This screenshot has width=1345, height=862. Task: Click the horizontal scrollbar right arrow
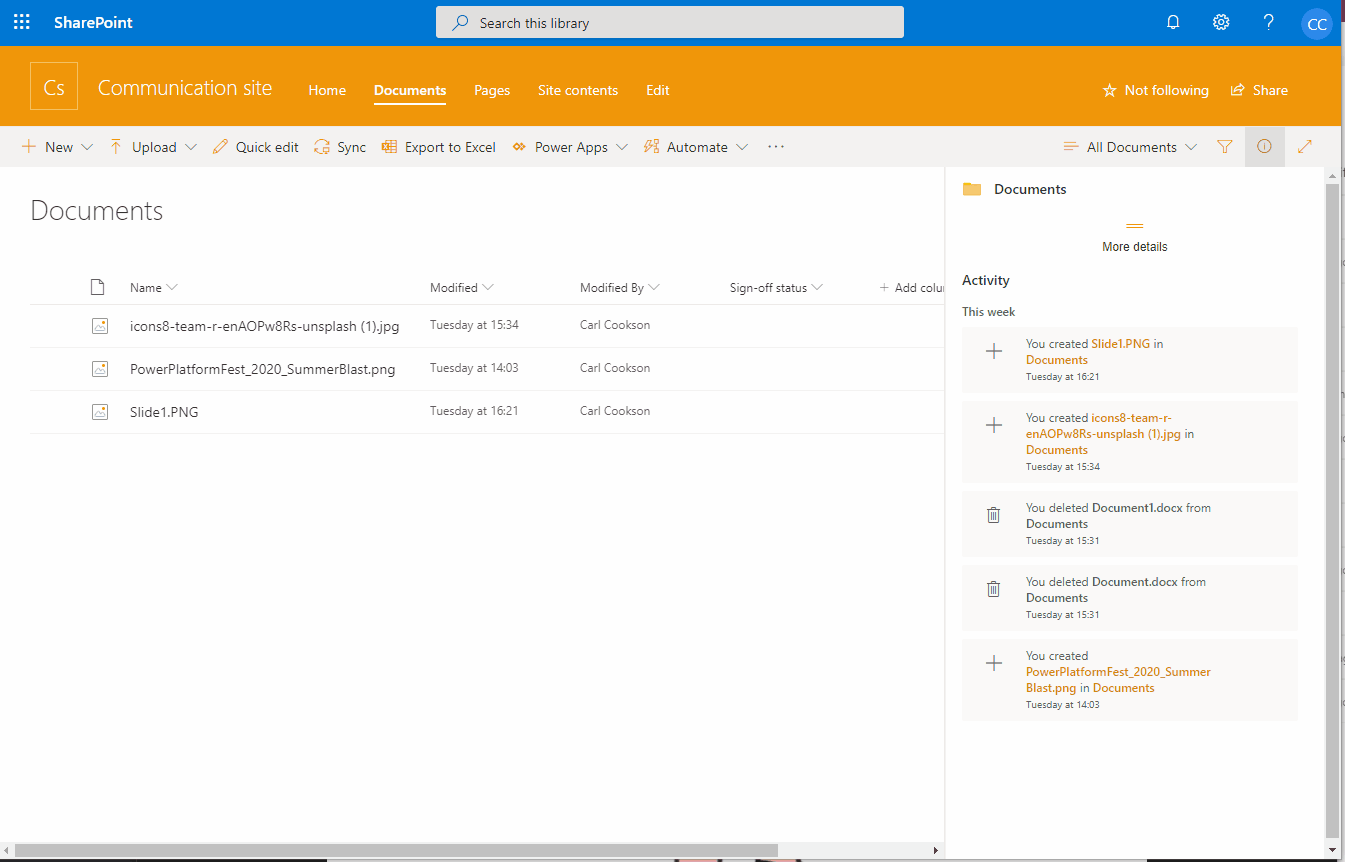[x=936, y=850]
